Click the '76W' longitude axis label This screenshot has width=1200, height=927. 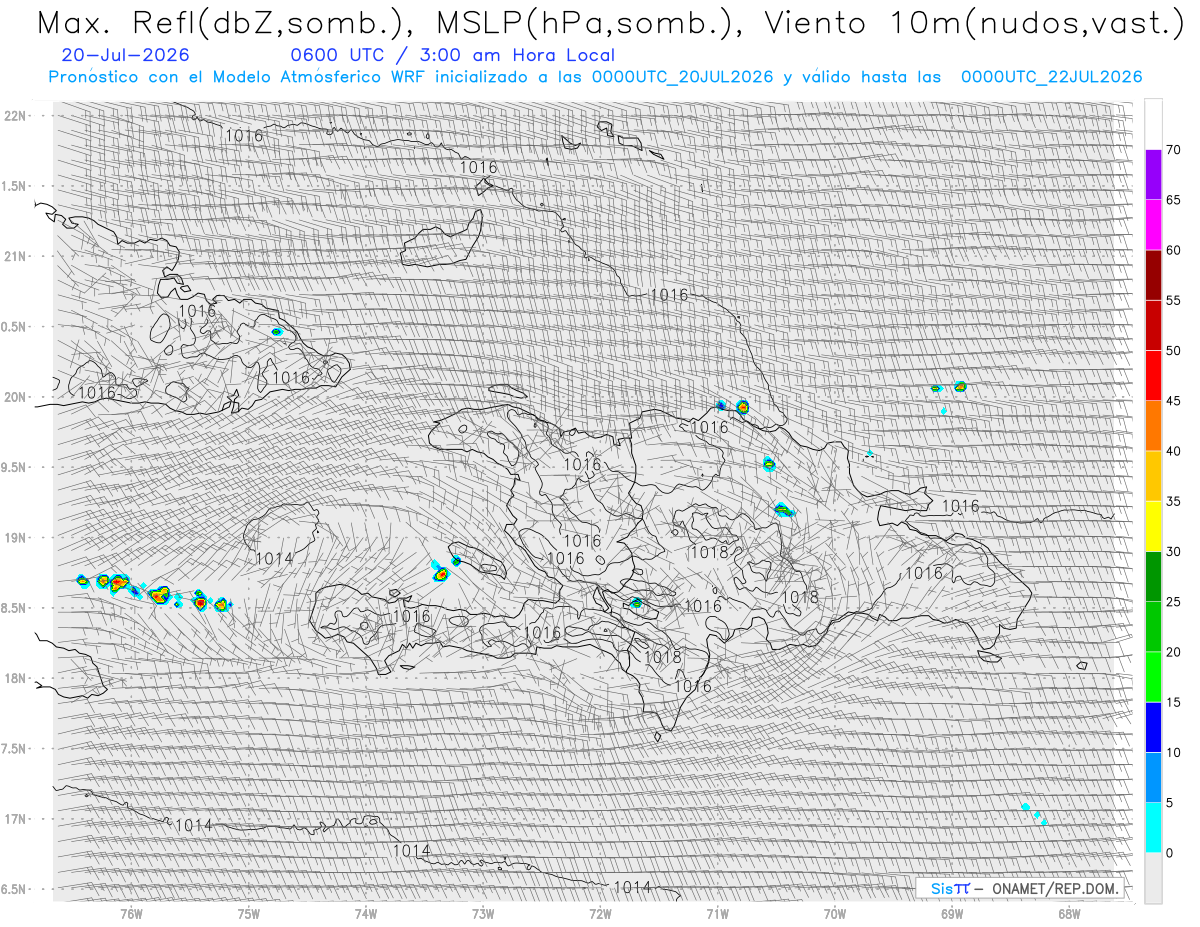coord(131,913)
